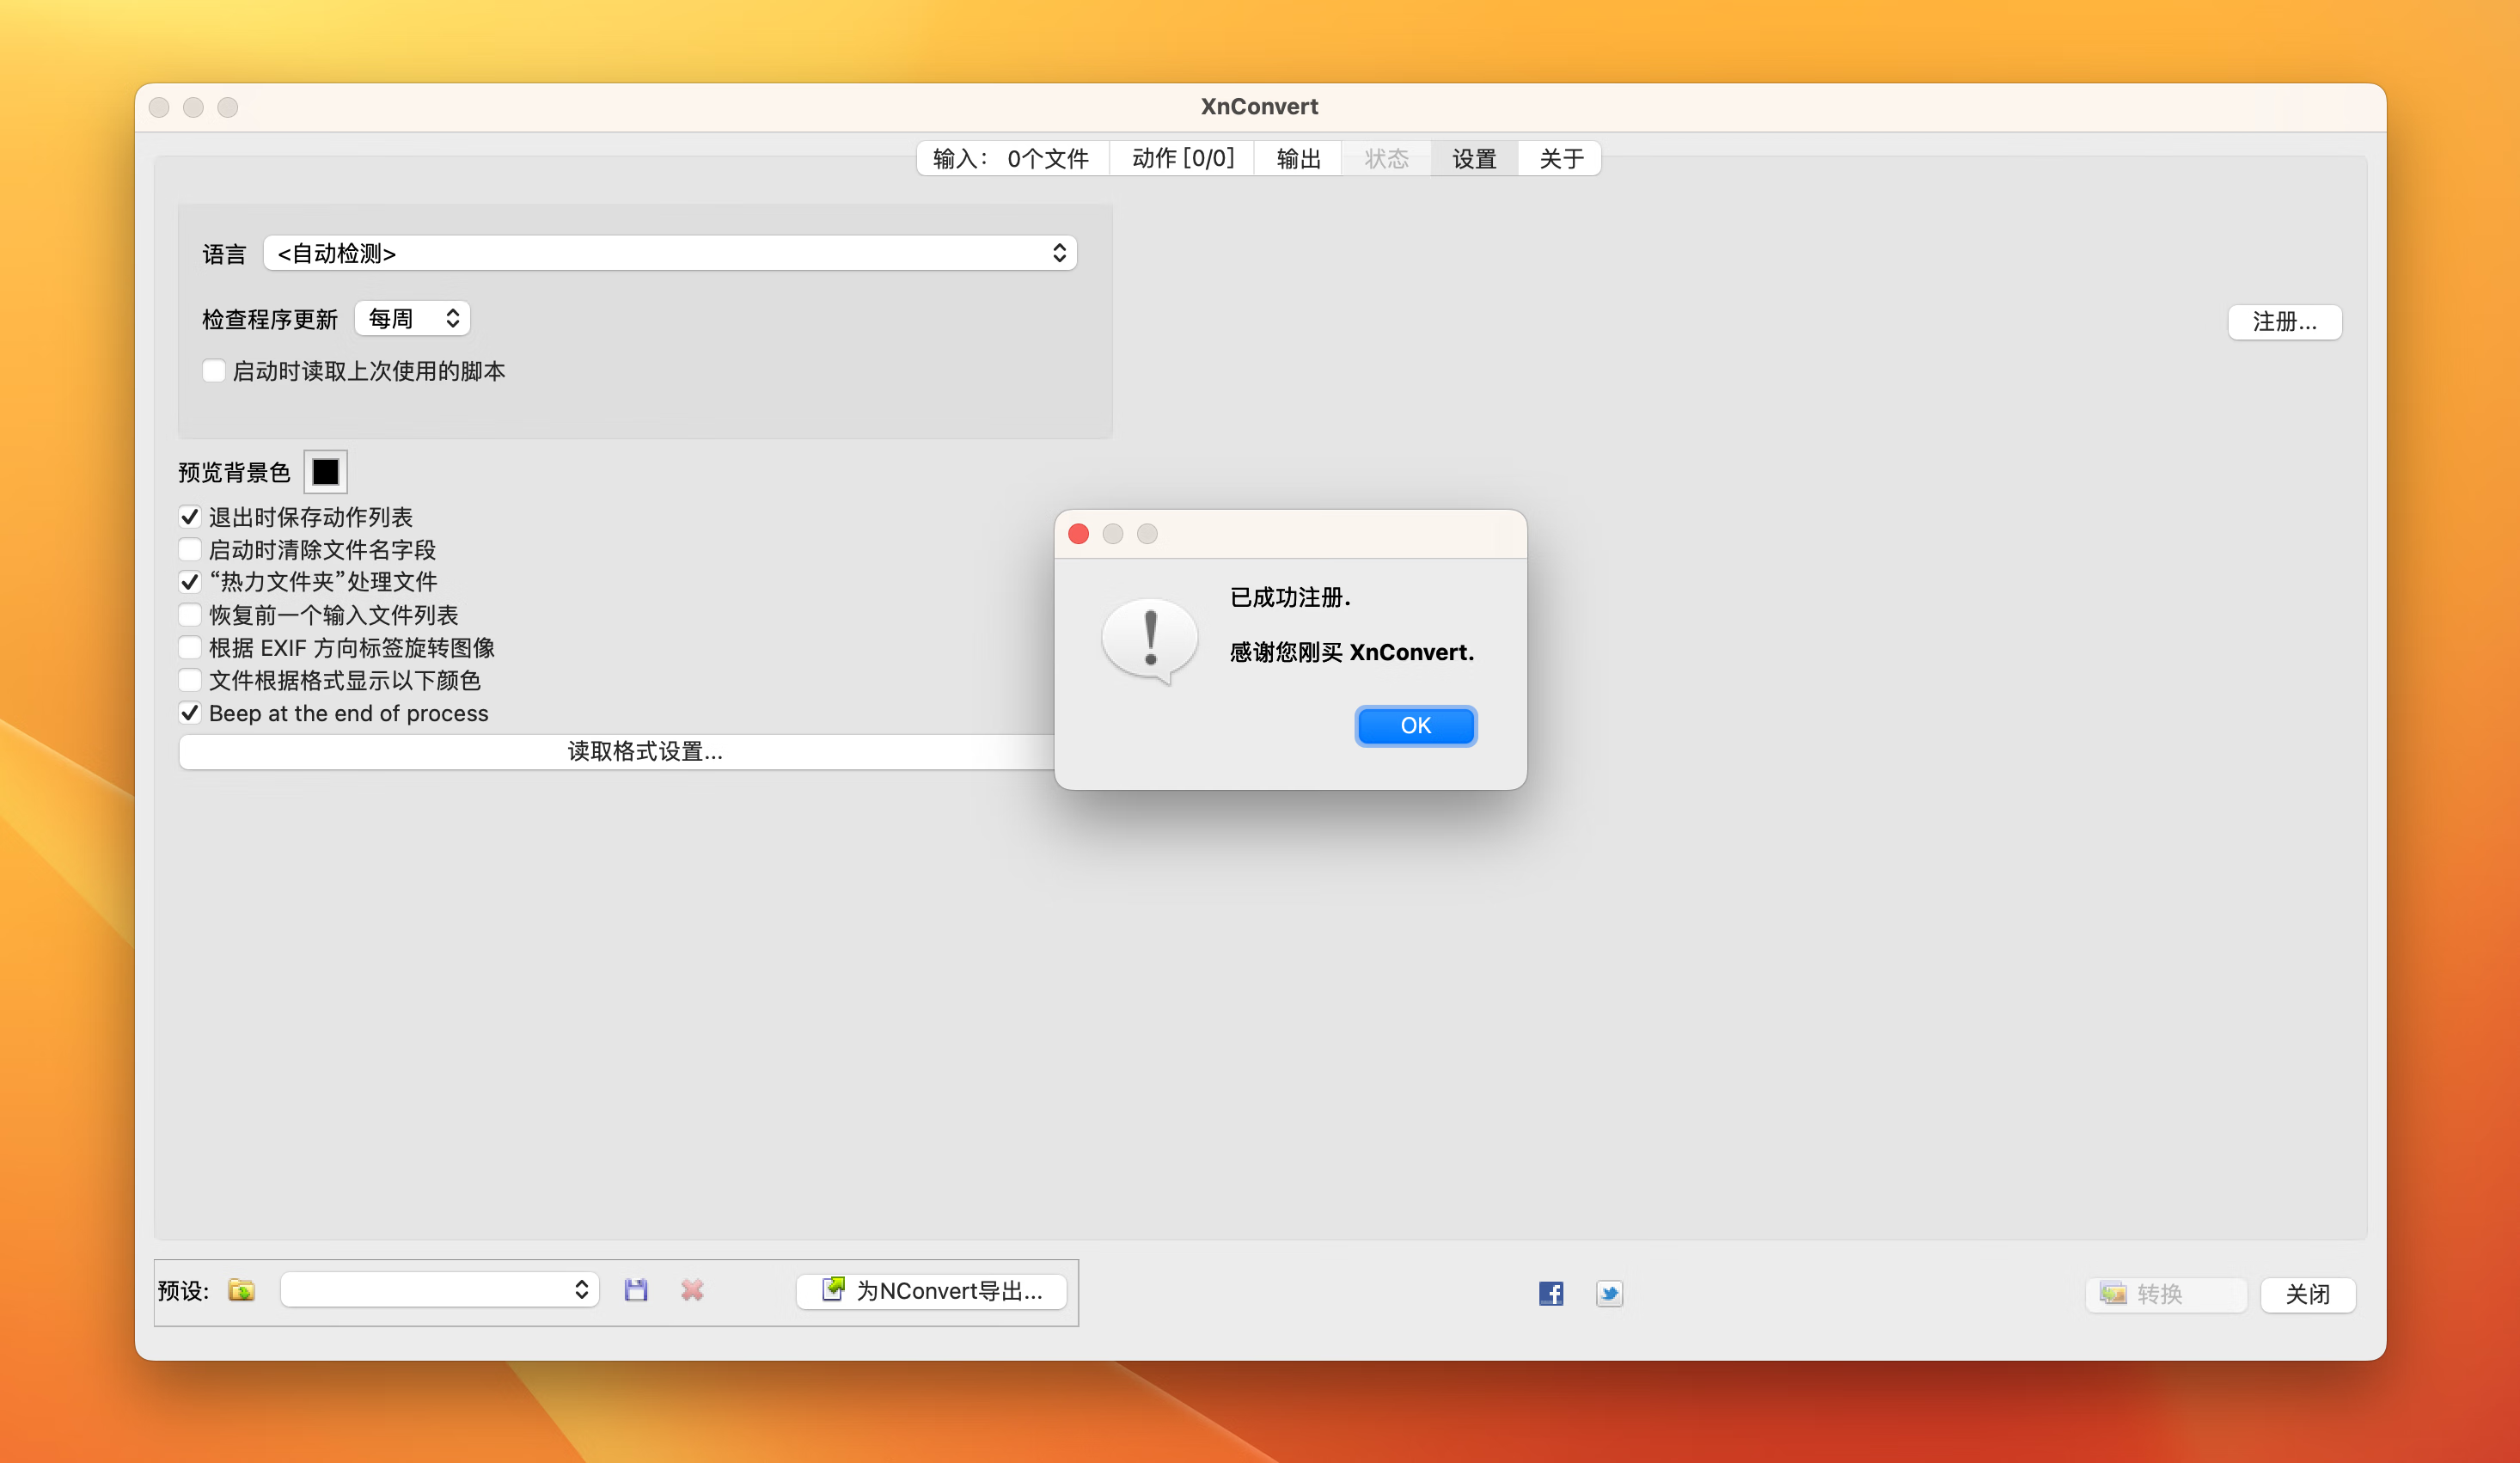2520x1463 pixels.
Task: Open the 检查程序更新 每周 dropdown
Action: pos(412,319)
